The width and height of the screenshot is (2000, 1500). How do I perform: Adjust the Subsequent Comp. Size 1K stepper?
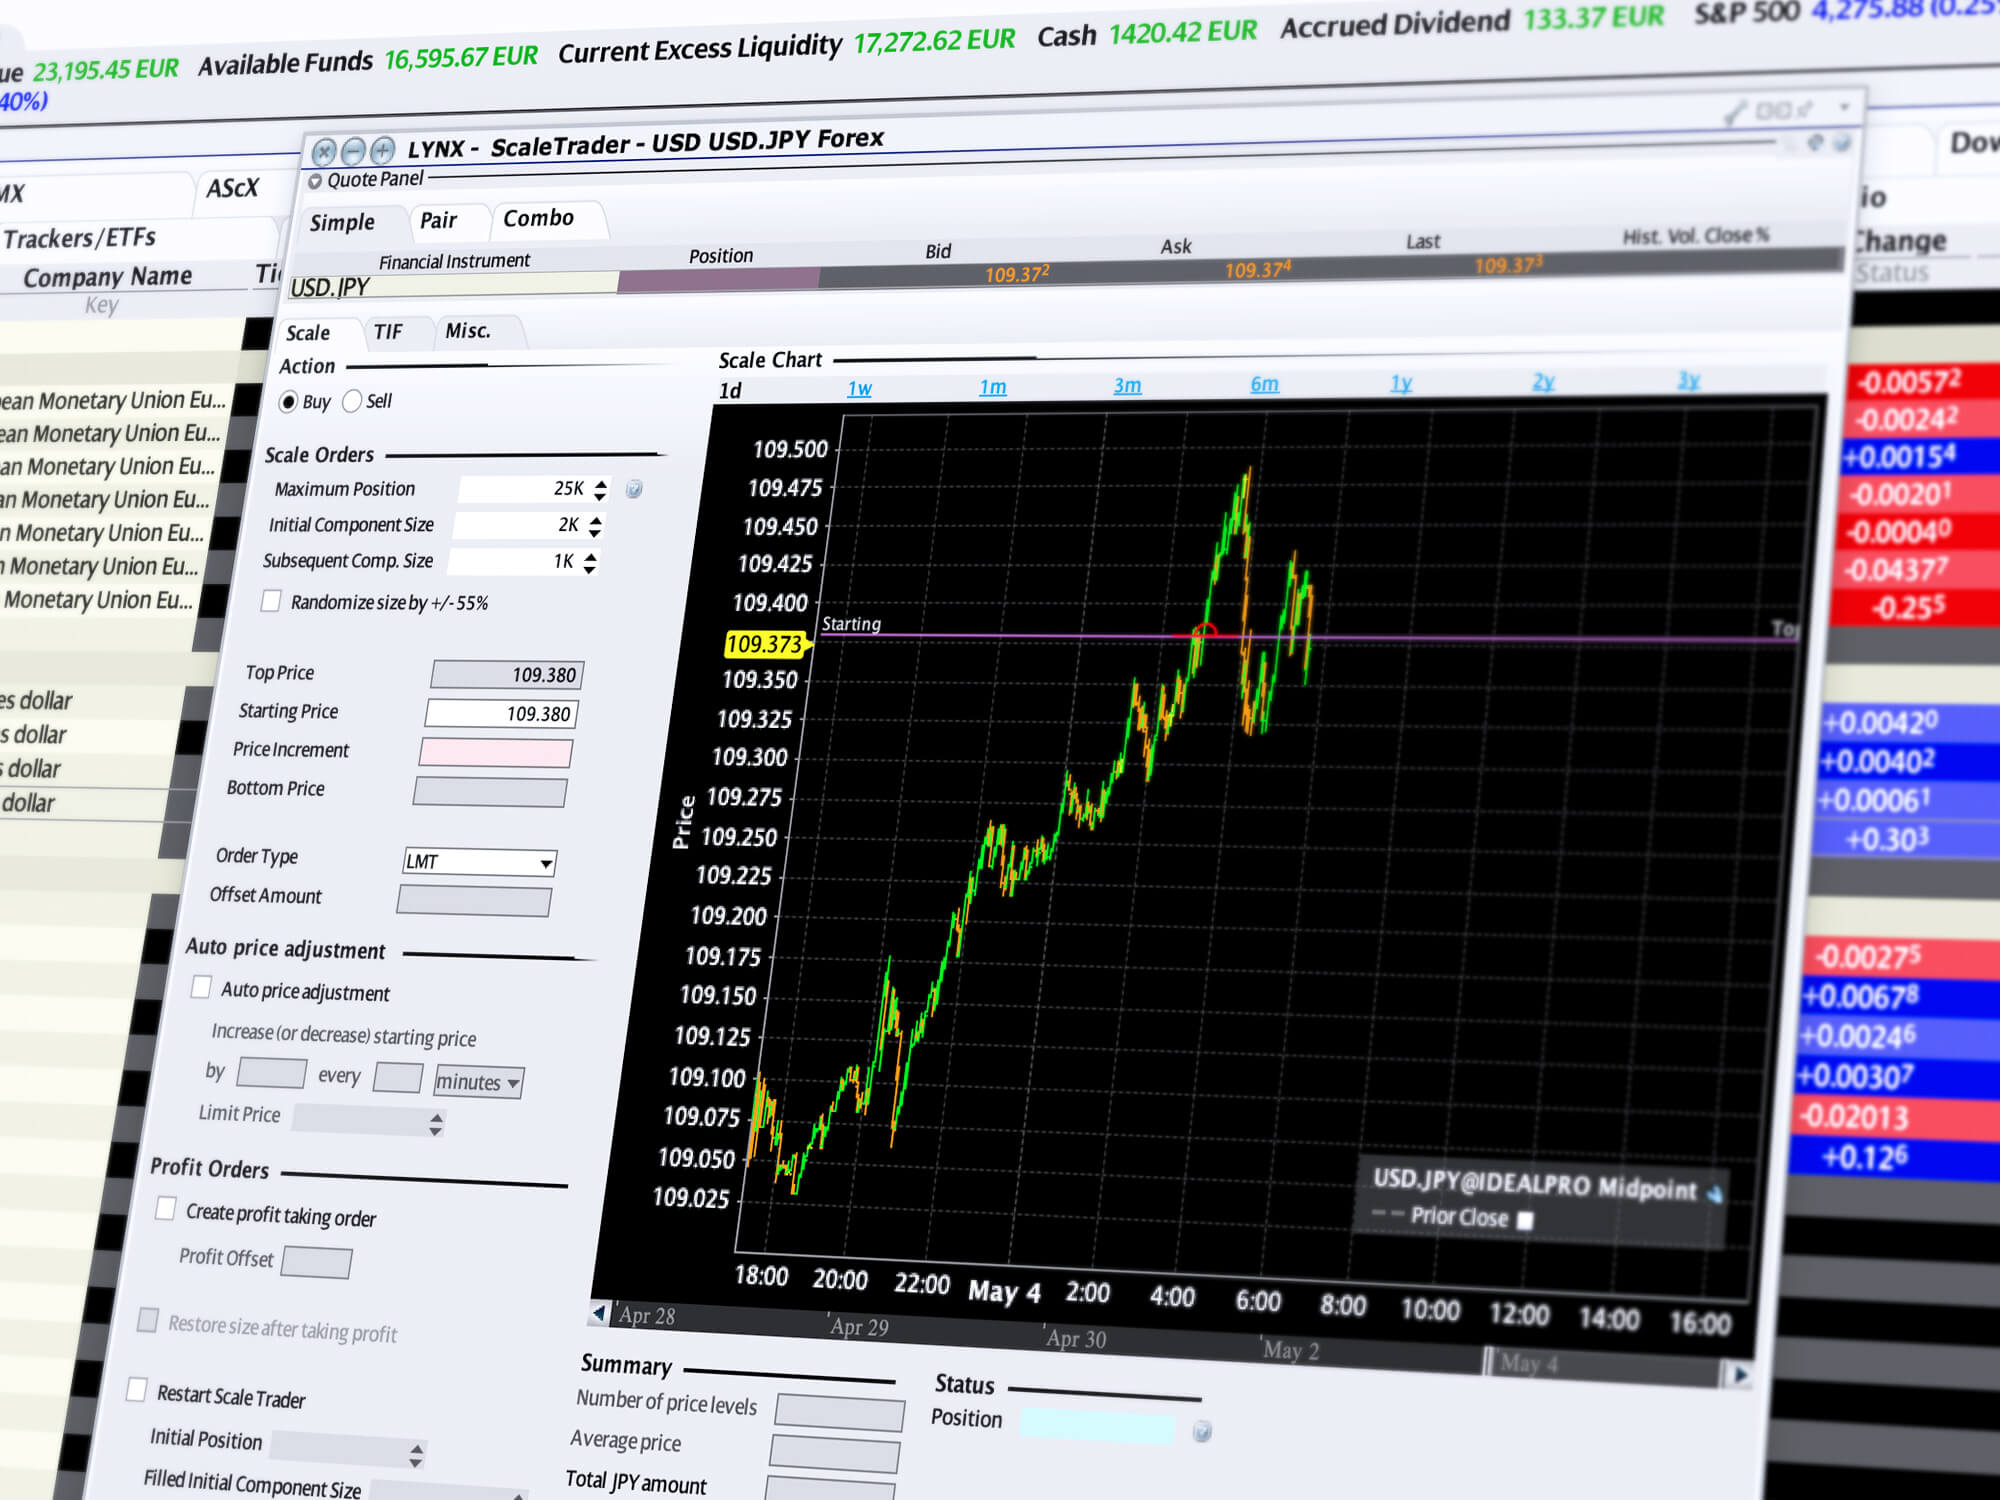coord(590,563)
